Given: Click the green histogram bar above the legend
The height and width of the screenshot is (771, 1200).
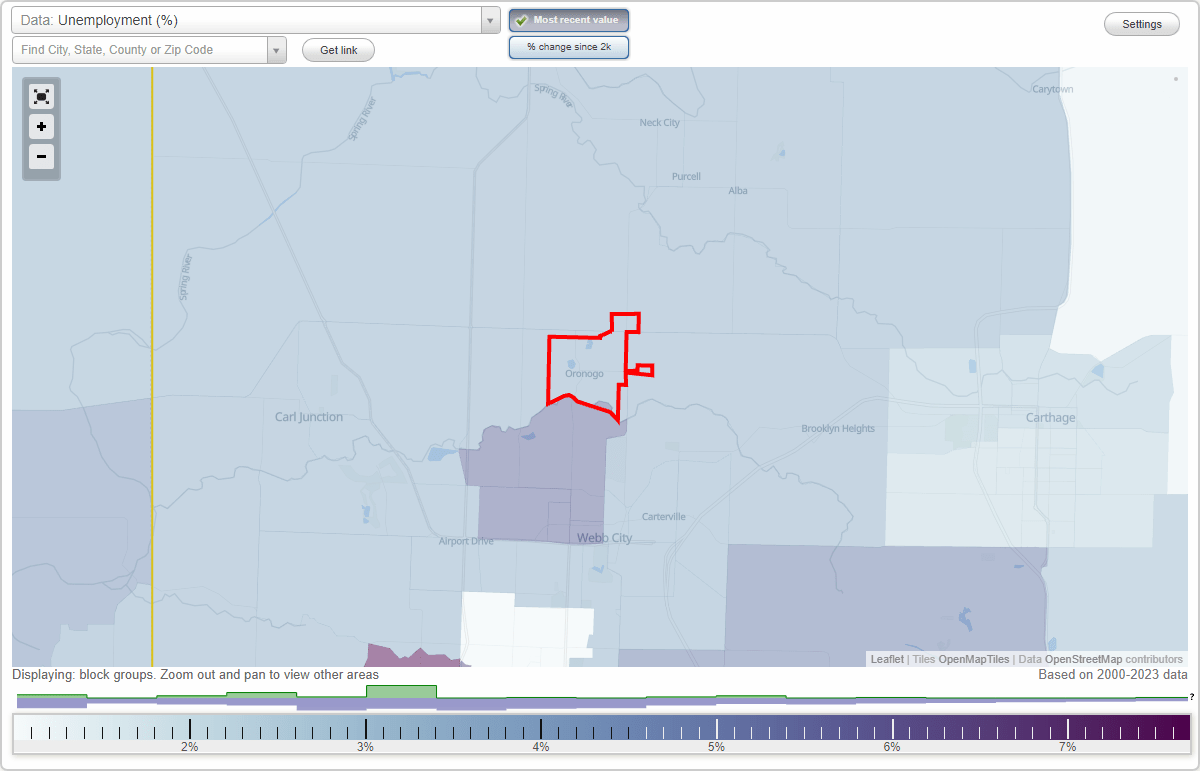Looking at the screenshot, I should coord(400,691).
